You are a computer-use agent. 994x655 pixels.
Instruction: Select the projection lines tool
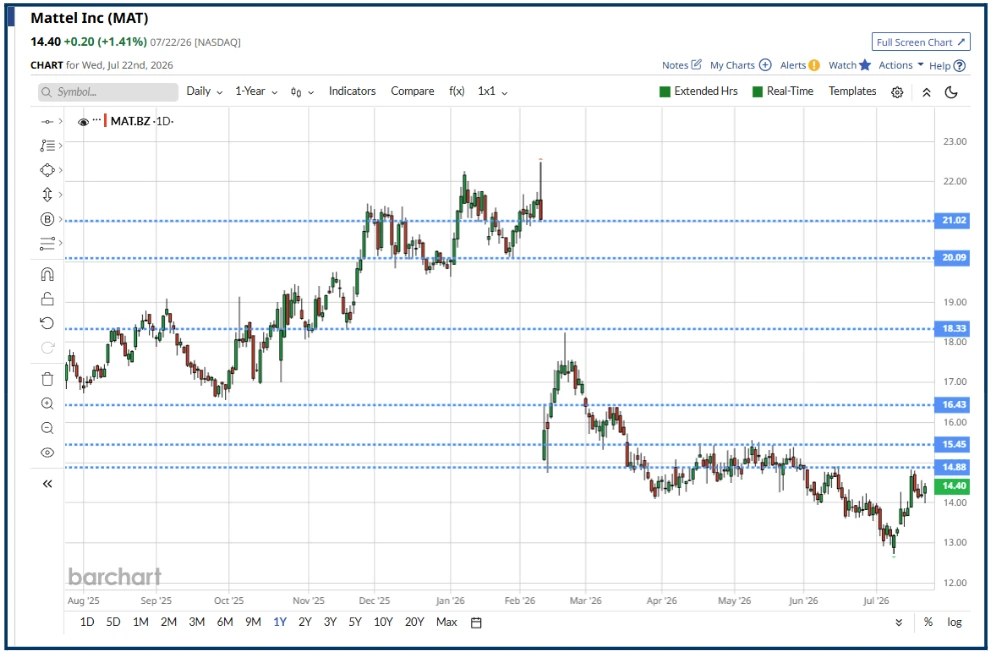[x=47, y=243]
